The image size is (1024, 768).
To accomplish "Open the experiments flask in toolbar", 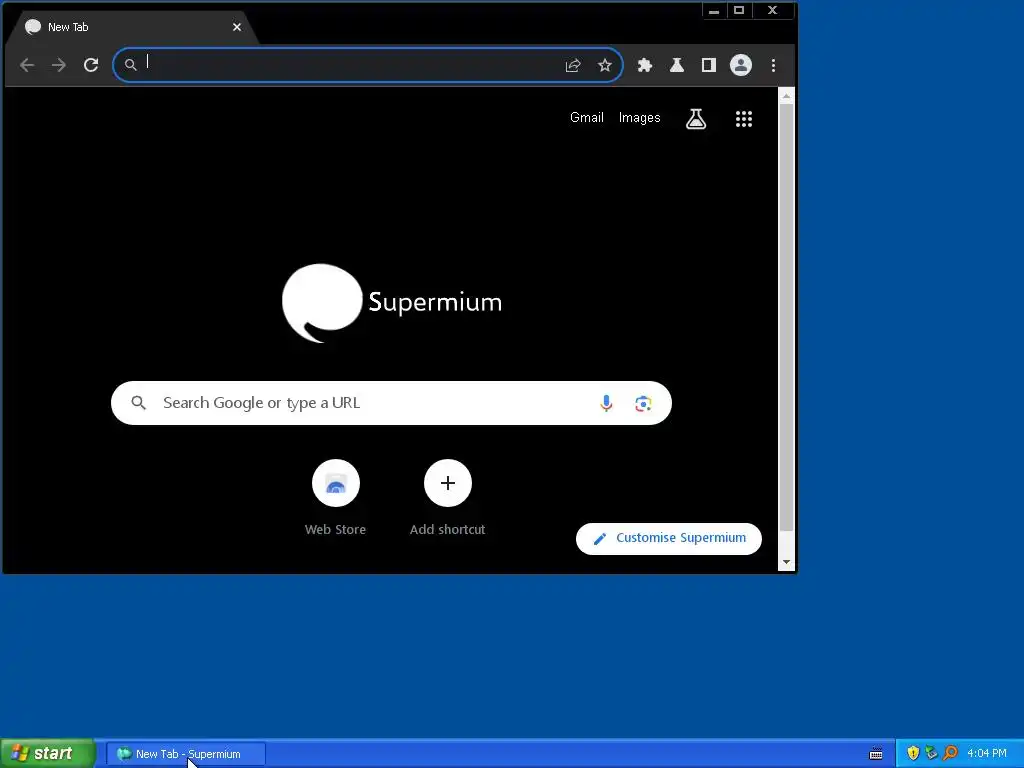I will point(677,65).
